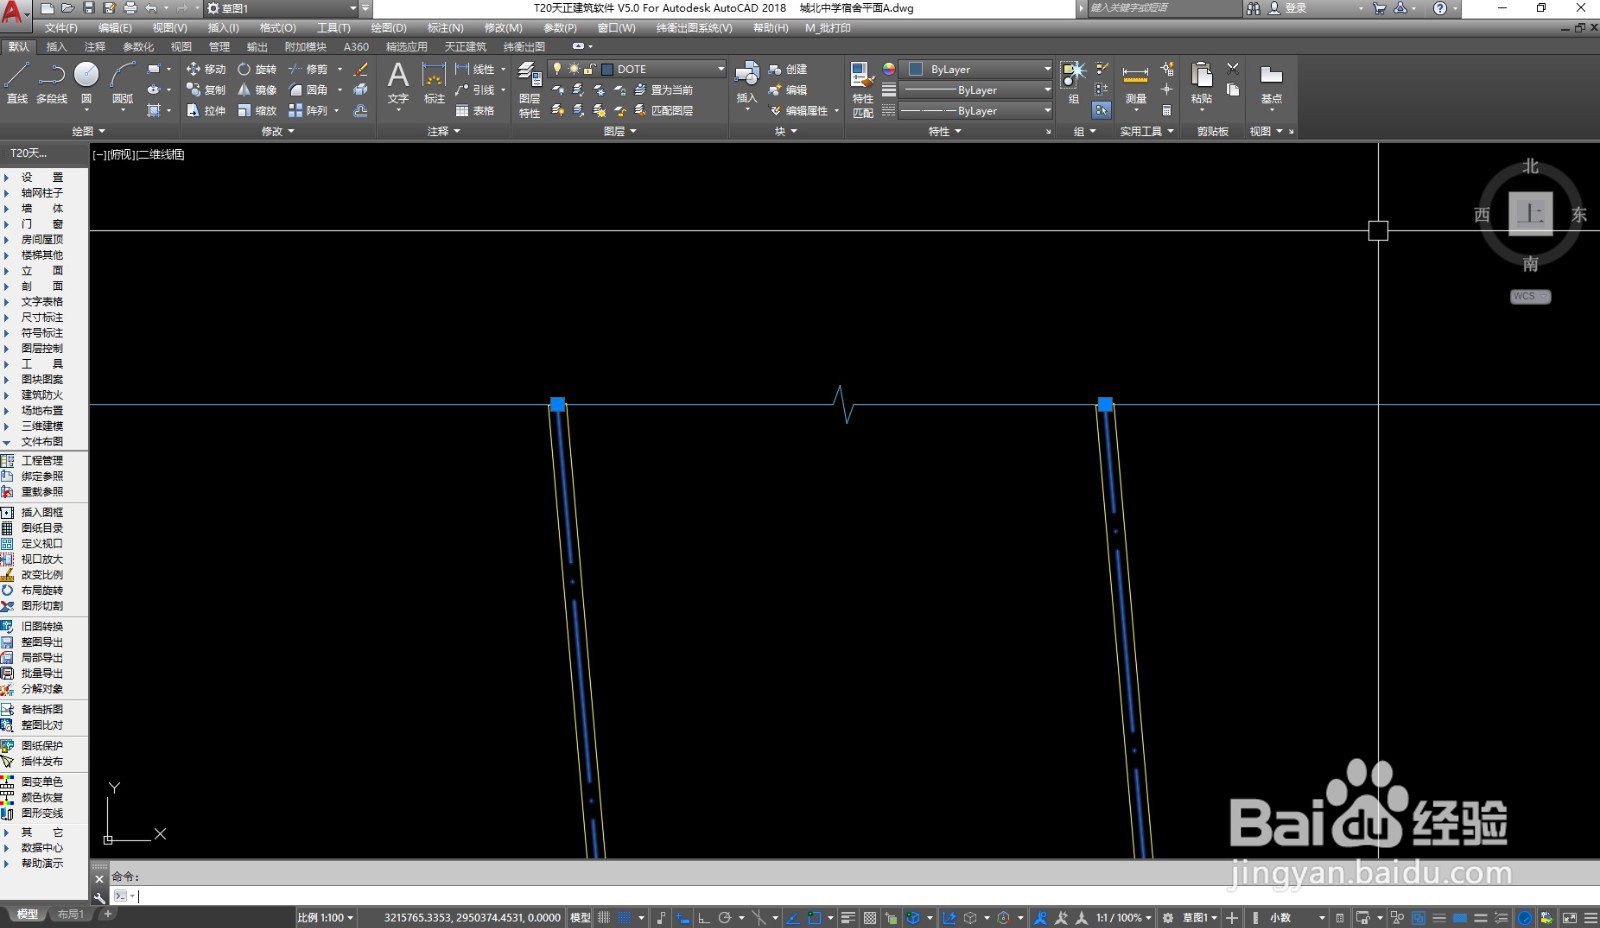Toggle lineweight display in status bar
Screen dimensions: 1600x928
coord(848,918)
